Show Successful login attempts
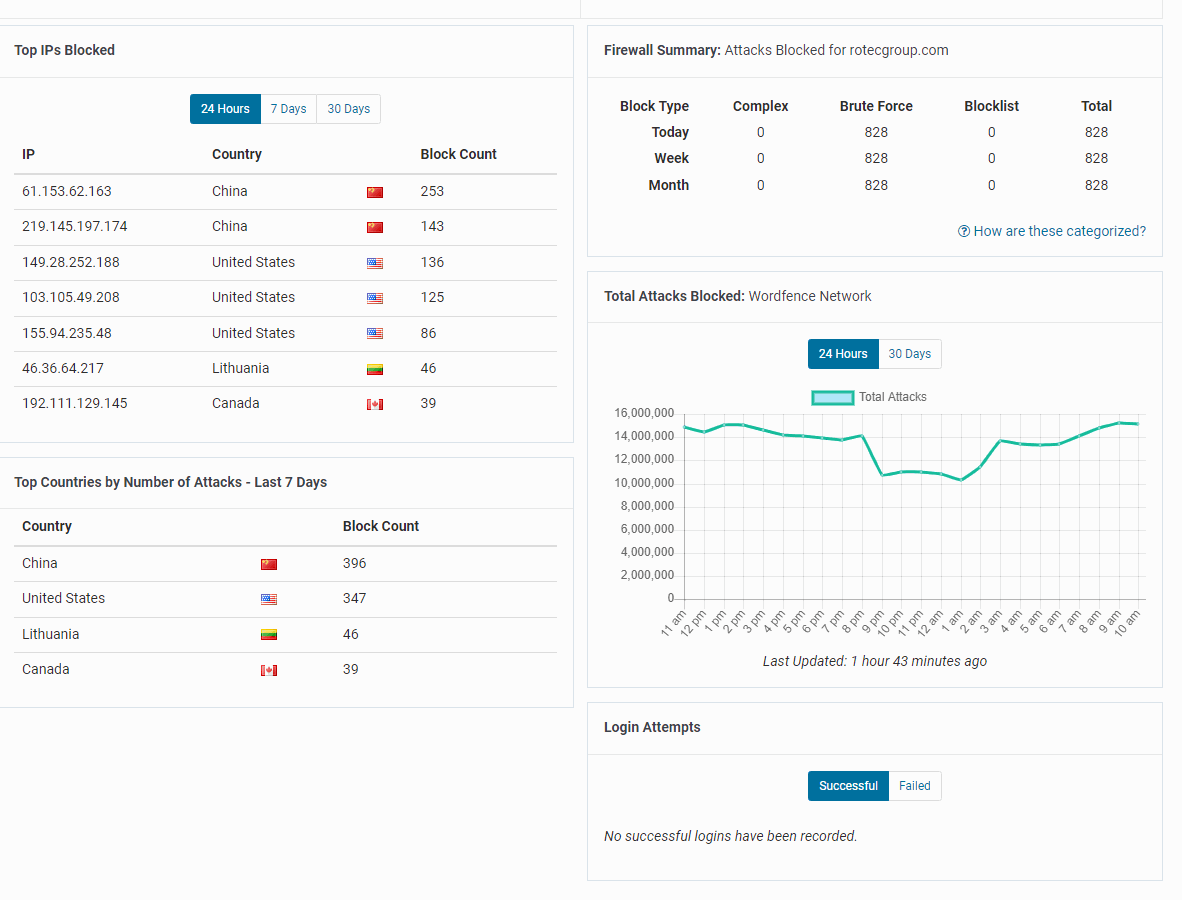This screenshot has height=900, width=1182. pos(848,785)
